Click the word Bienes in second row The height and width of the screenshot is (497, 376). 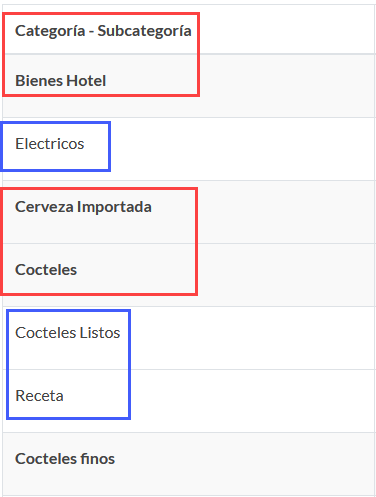click(x=39, y=81)
